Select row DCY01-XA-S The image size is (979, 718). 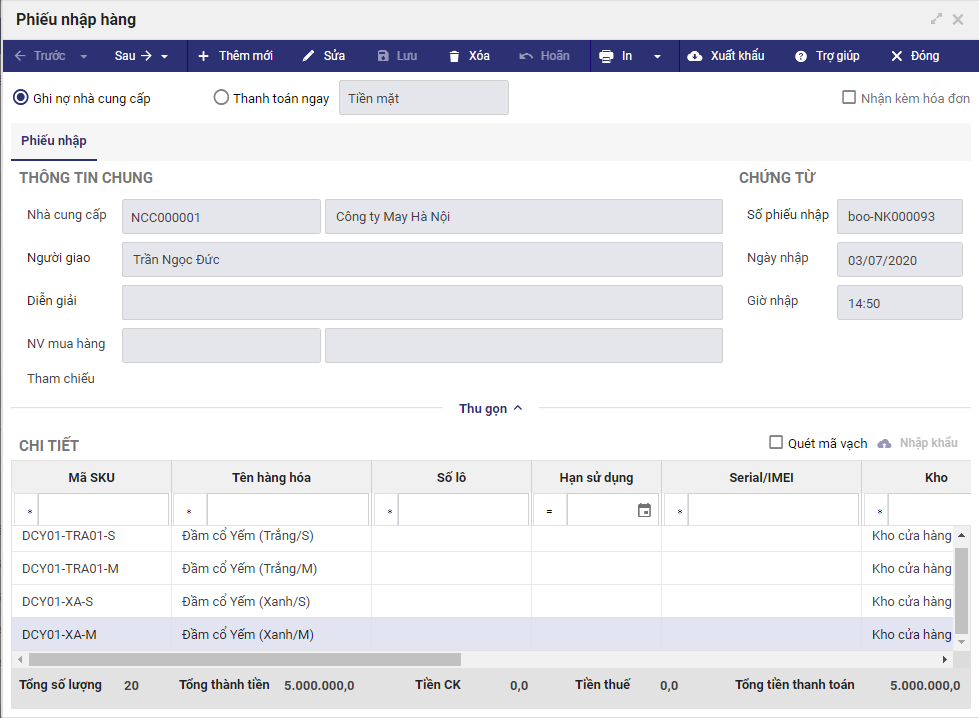(482, 601)
